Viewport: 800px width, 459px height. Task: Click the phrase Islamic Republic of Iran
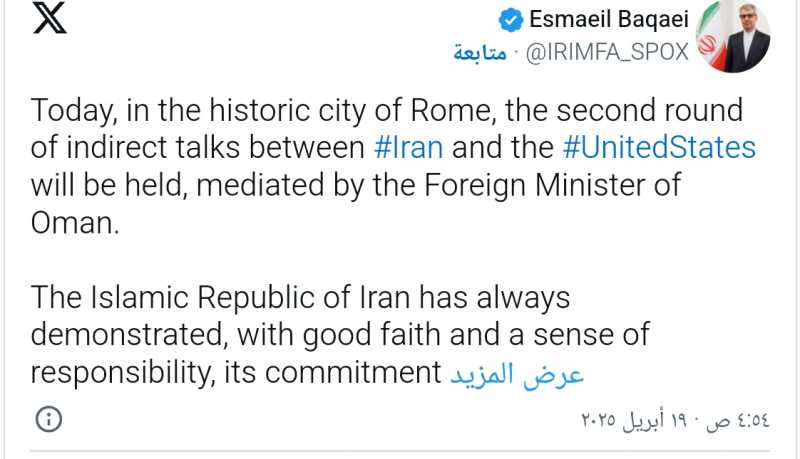click(237, 298)
